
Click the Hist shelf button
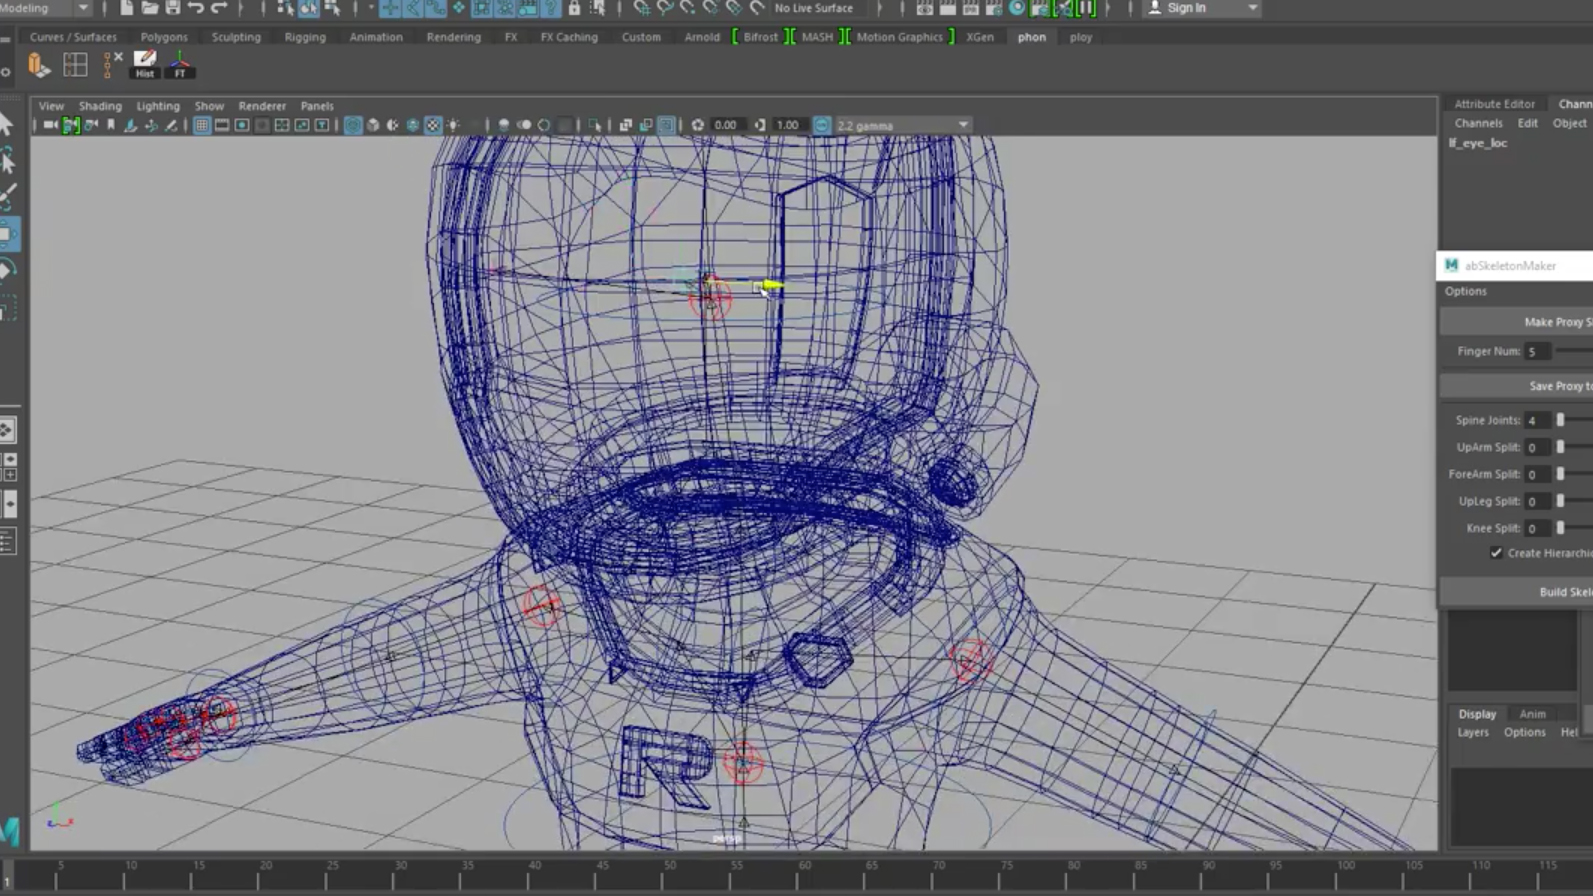(145, 64)
